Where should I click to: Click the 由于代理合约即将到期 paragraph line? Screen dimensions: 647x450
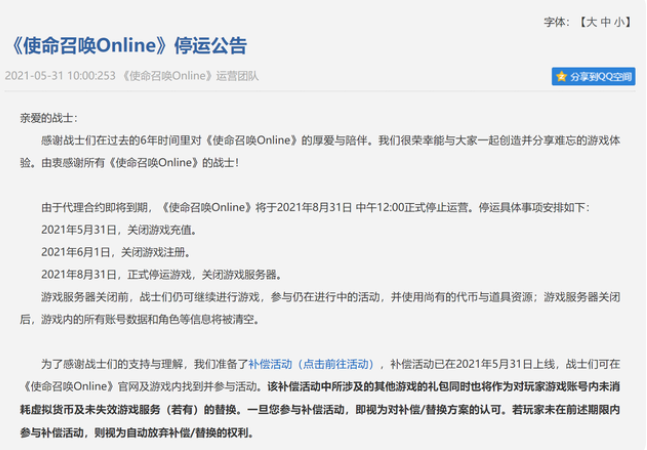click(316, 207)
